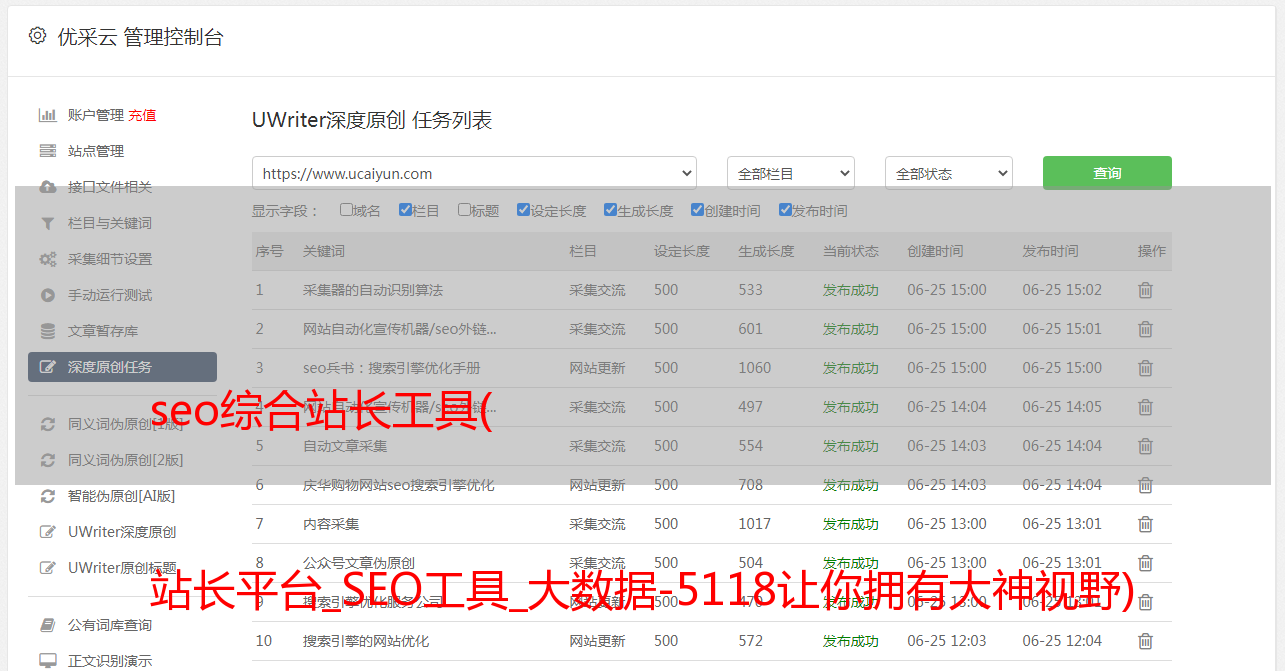Image resolution: width=1285 pixels, height=671 pixels.
Task: Open 栏目与关键词 menu item
Action: point(110,223)
